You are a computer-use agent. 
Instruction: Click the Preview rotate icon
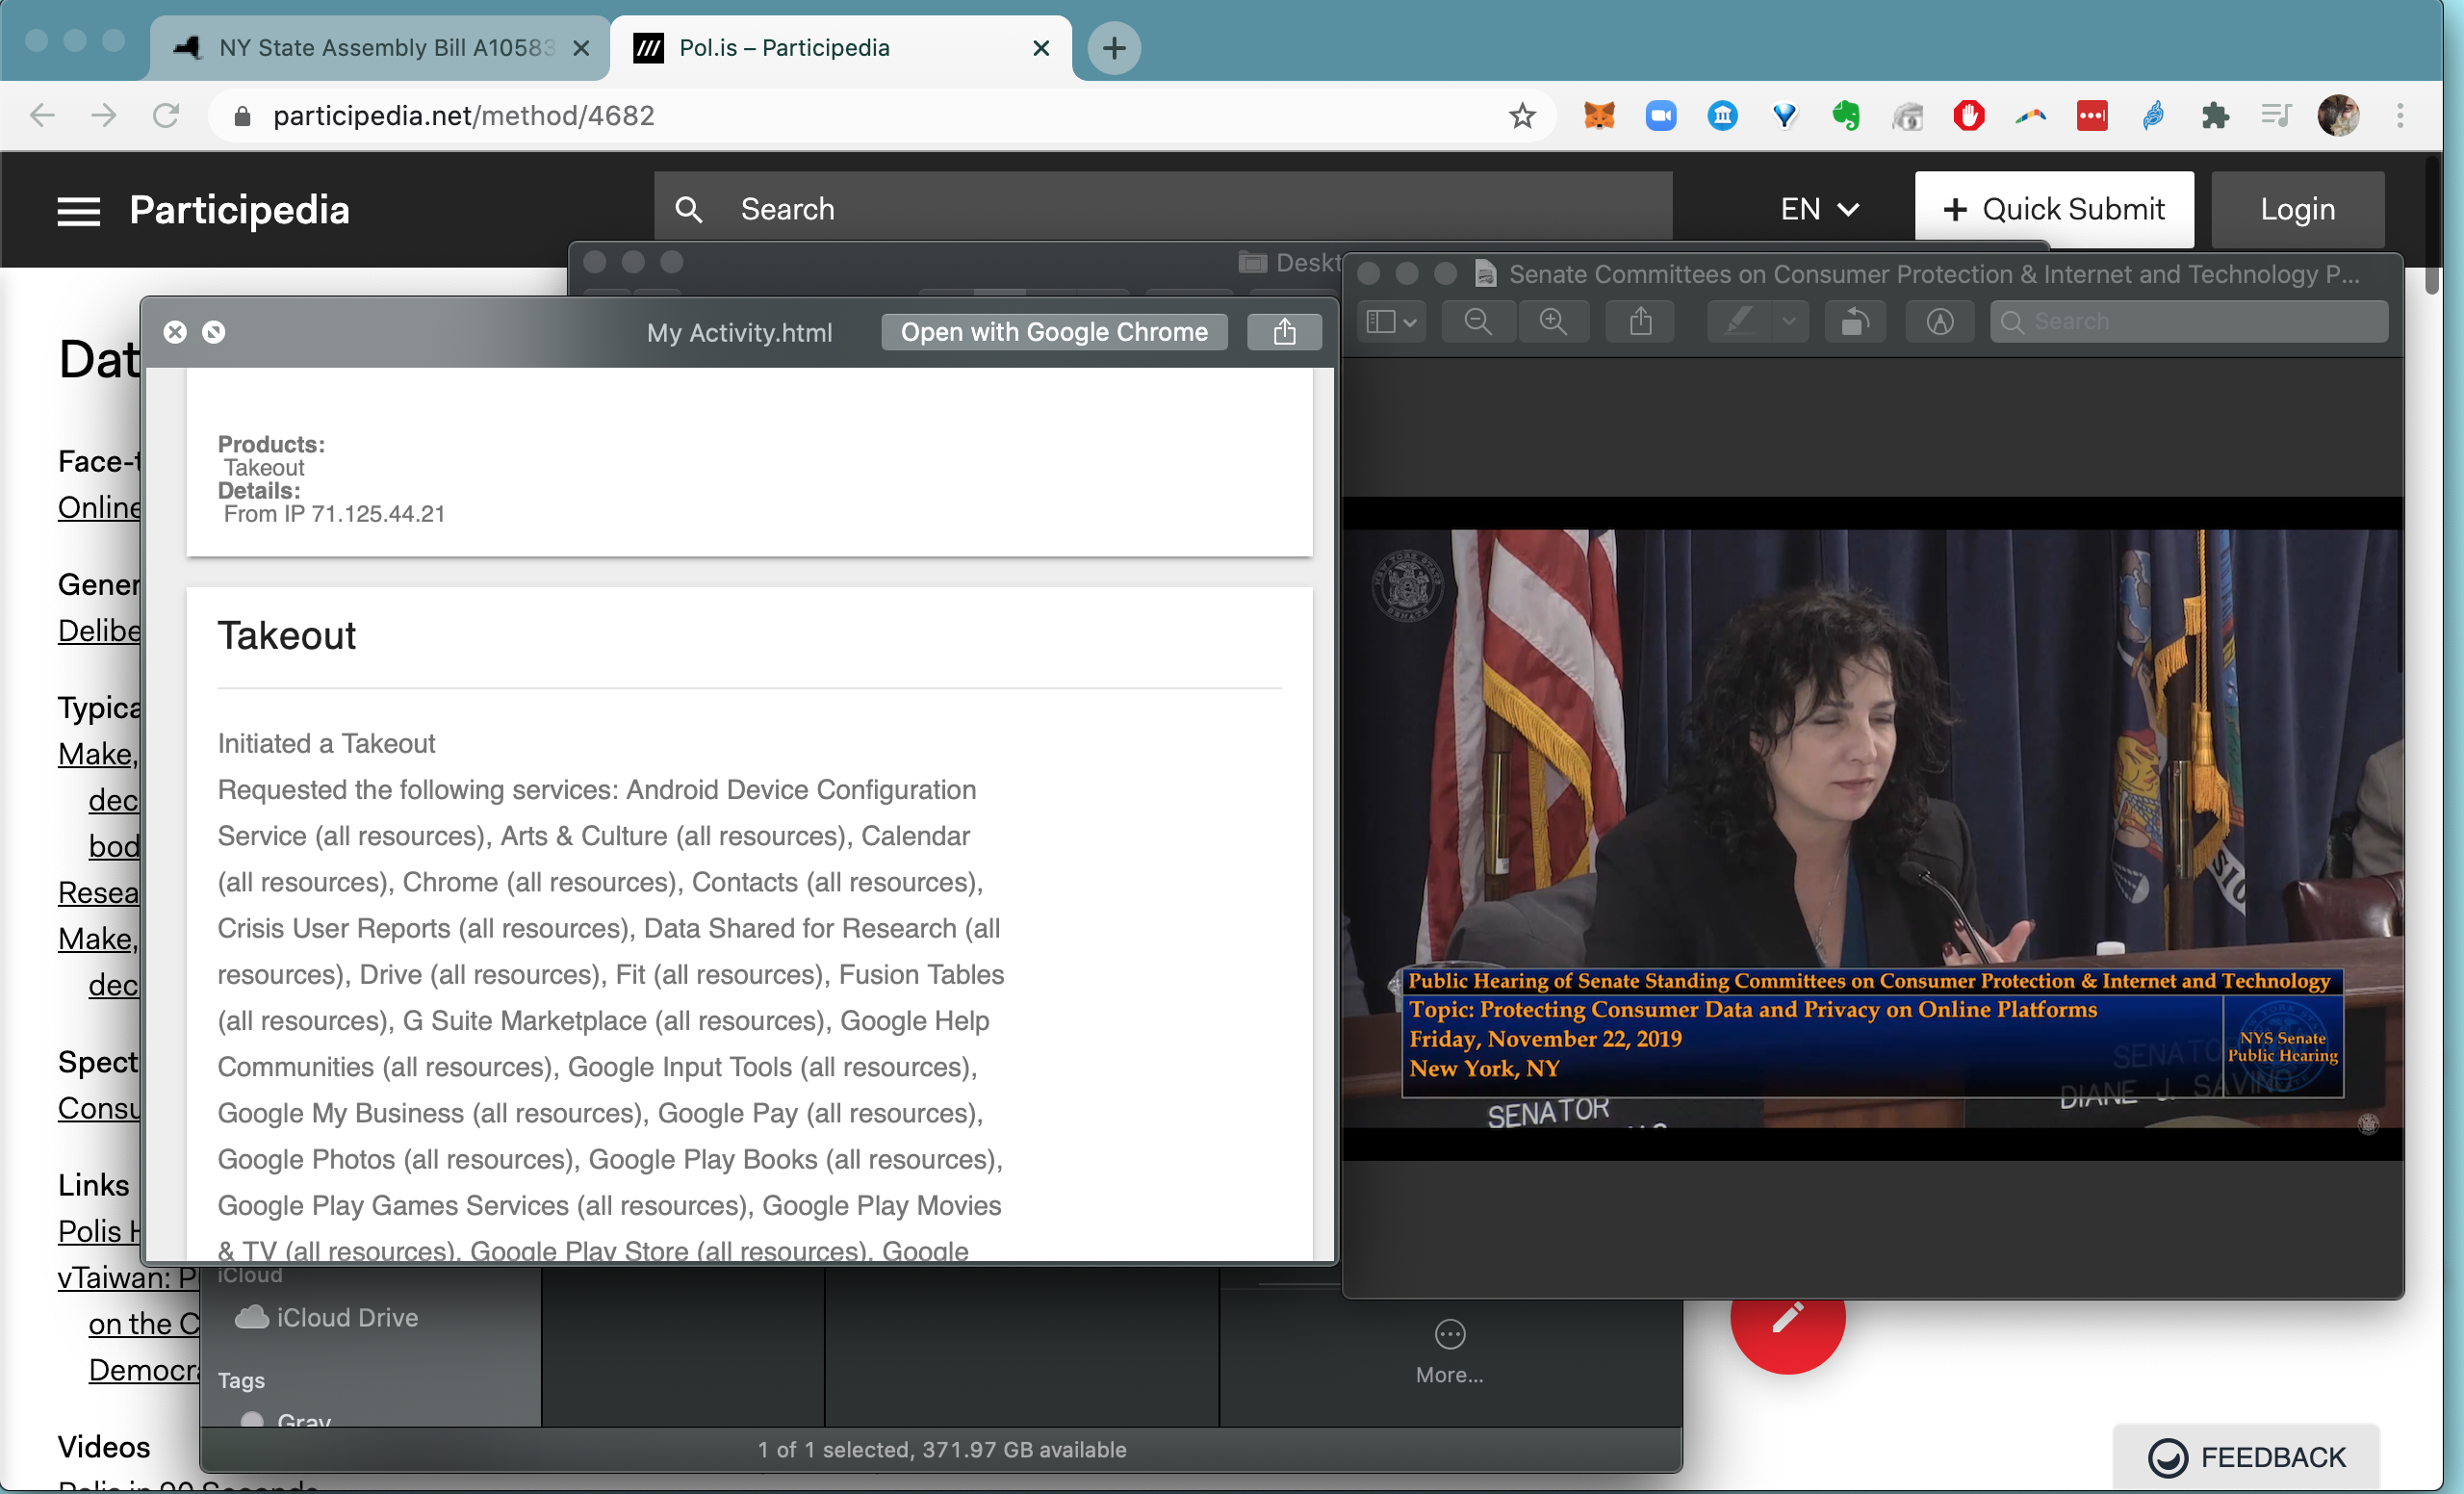pos(1855,322)
